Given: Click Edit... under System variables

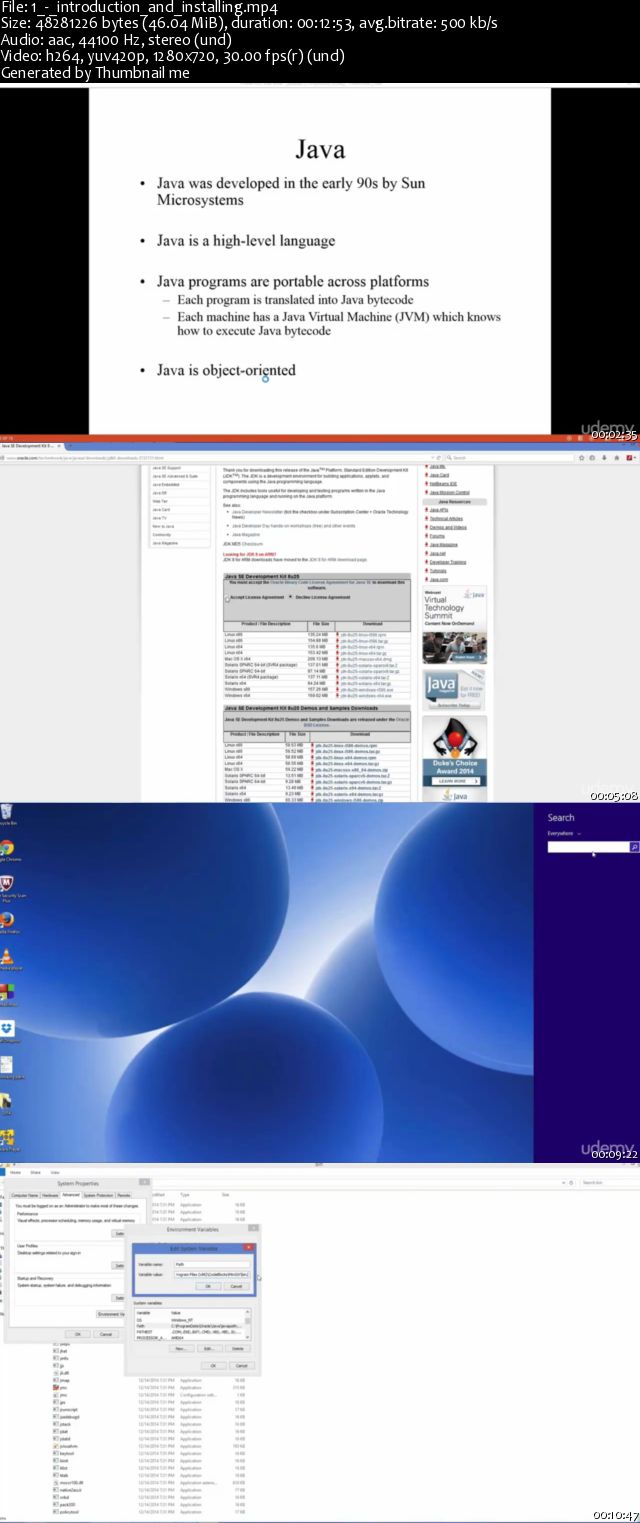Looking at the screenshot, I should tap(209, 1349).
